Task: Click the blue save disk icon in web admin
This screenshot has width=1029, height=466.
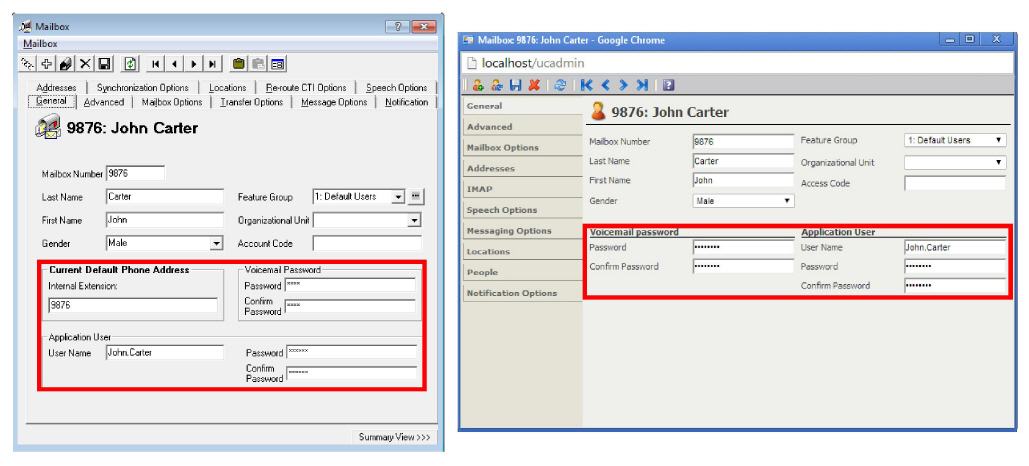Action: (515, 86)
